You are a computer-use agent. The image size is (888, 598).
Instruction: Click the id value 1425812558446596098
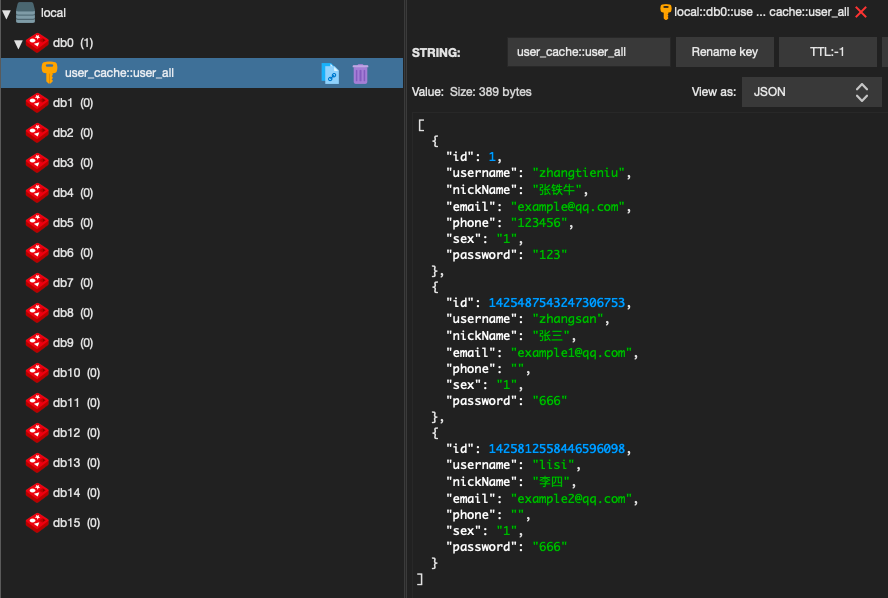557,448
